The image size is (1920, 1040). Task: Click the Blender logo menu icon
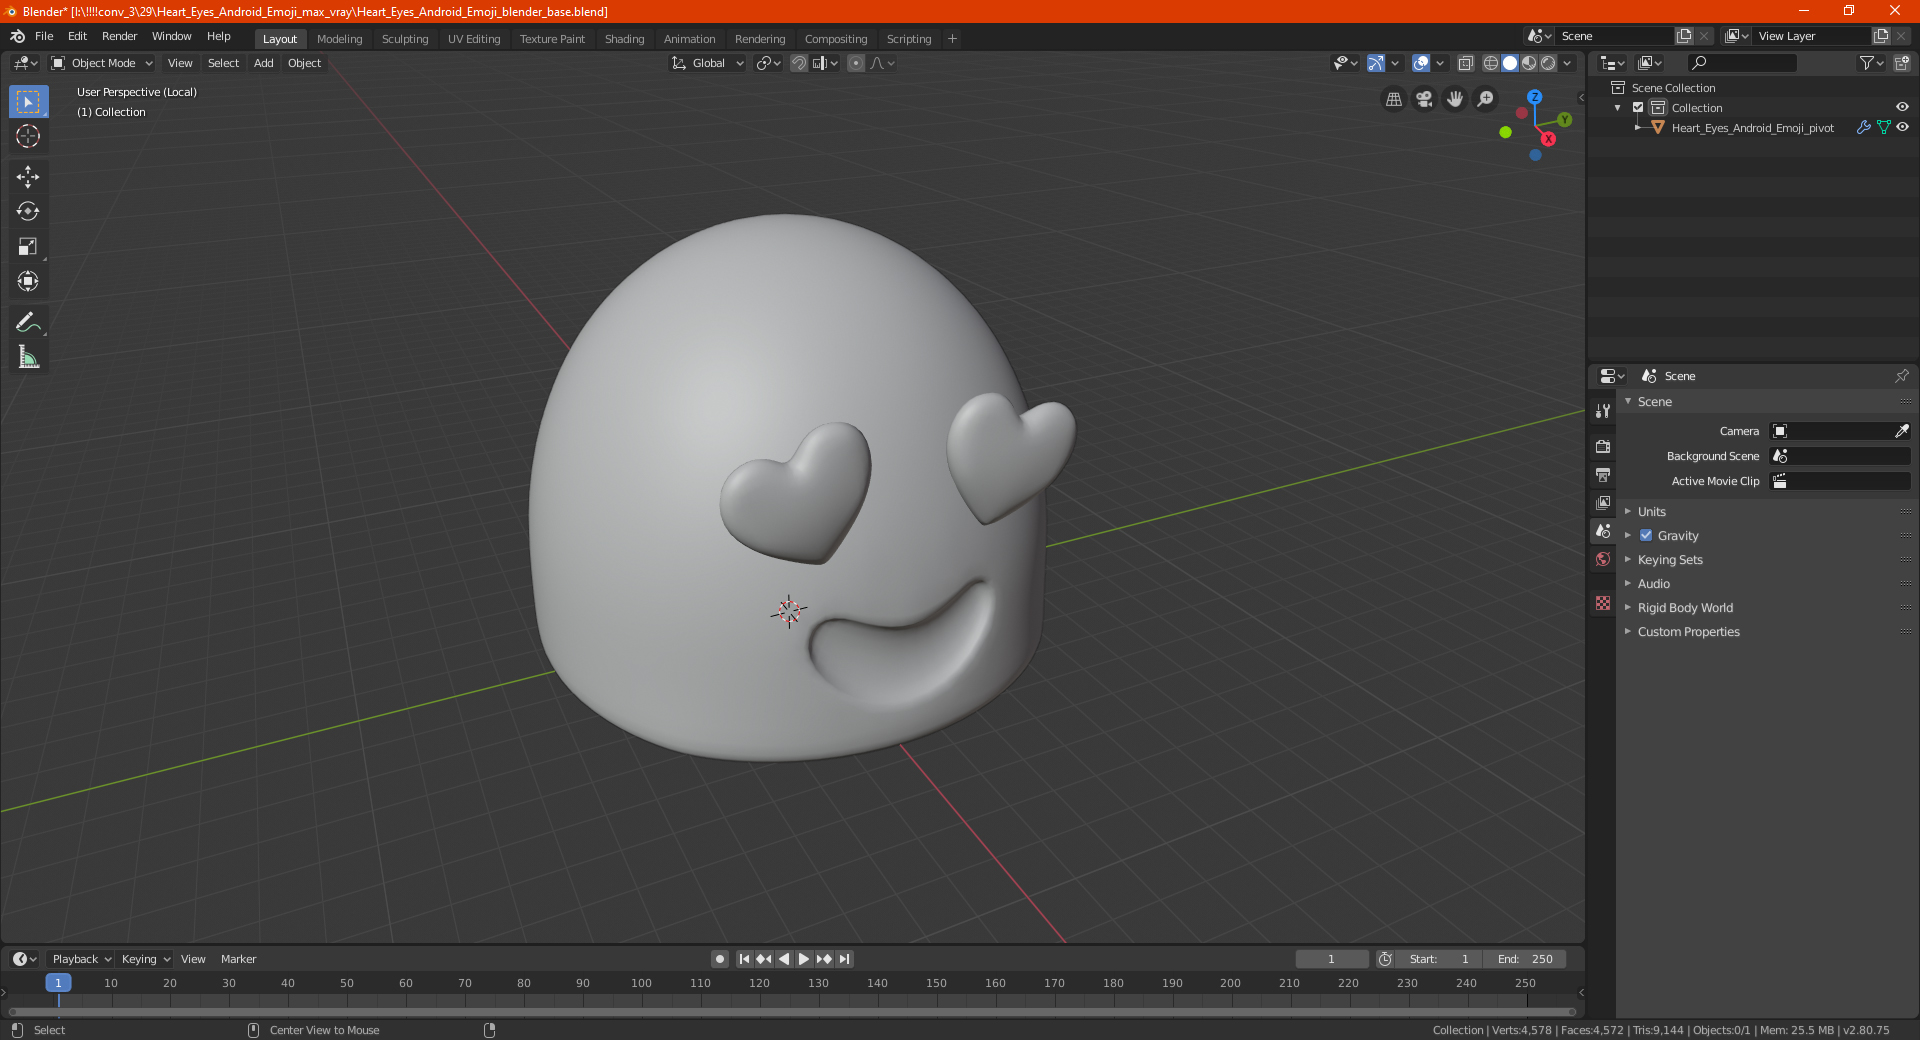(18, 36)
